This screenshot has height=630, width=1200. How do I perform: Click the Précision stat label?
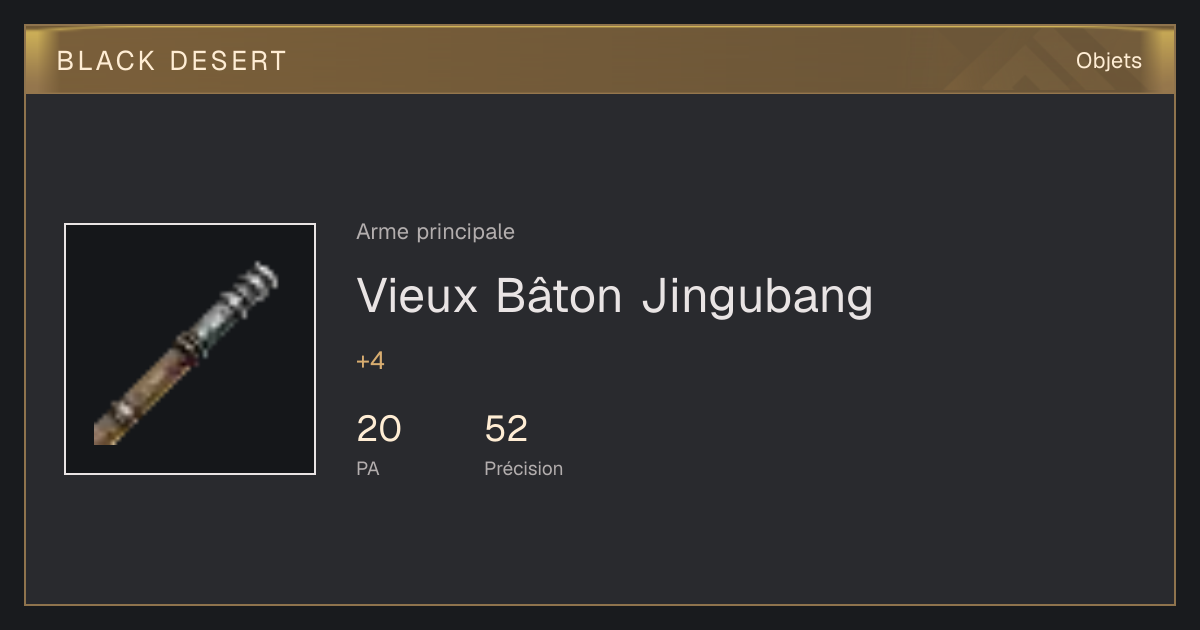[523, 469]
